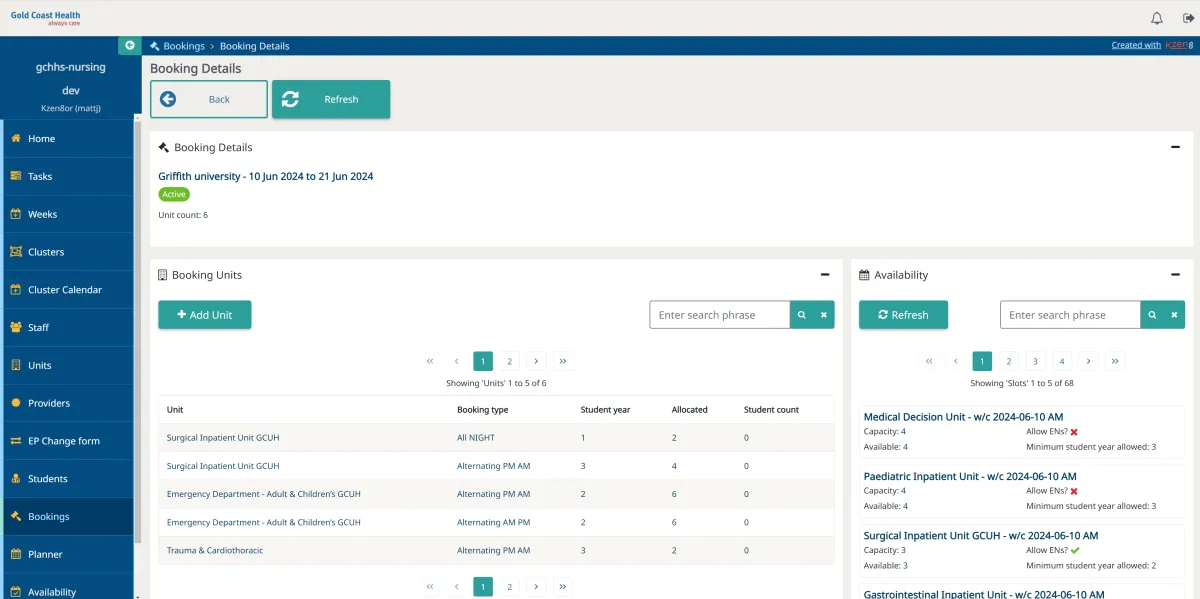Screen dimensions: 1200x599
Task: Open Staff in the sidebar
Action: 67,327
